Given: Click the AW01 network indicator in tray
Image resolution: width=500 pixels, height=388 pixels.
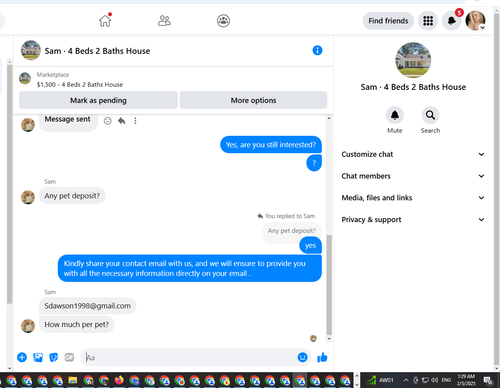Looking at the screenshot, I should tap(380, 380).
